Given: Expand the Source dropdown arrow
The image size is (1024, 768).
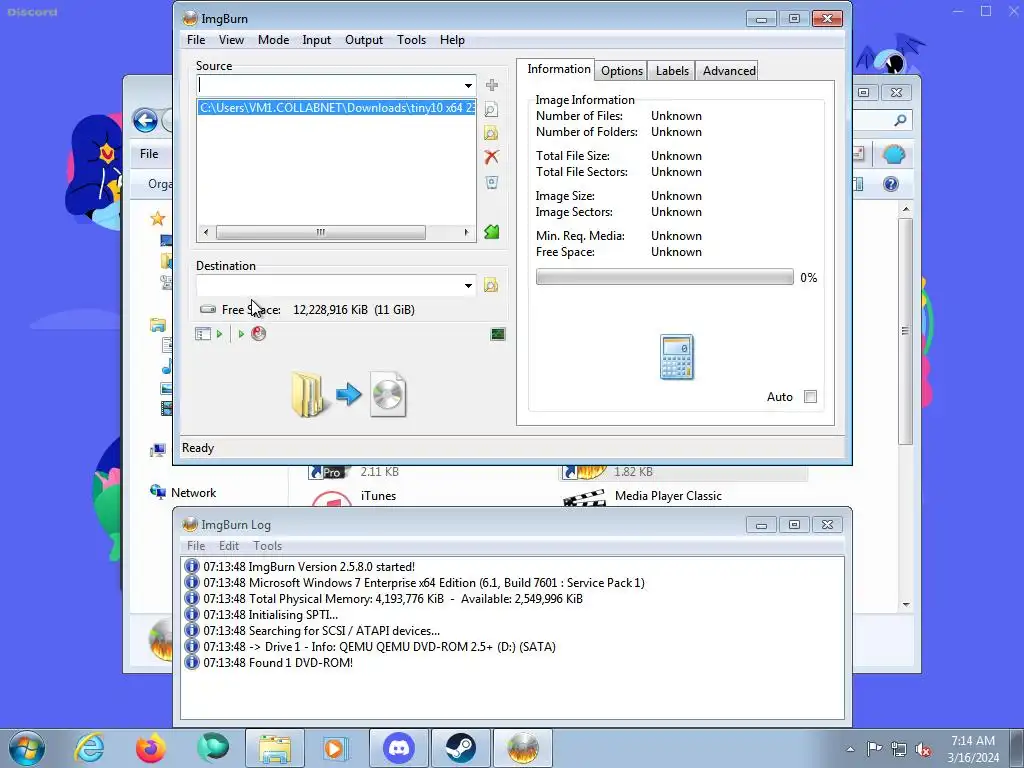Looking at the screenshot, I should [x=468, y=86].
